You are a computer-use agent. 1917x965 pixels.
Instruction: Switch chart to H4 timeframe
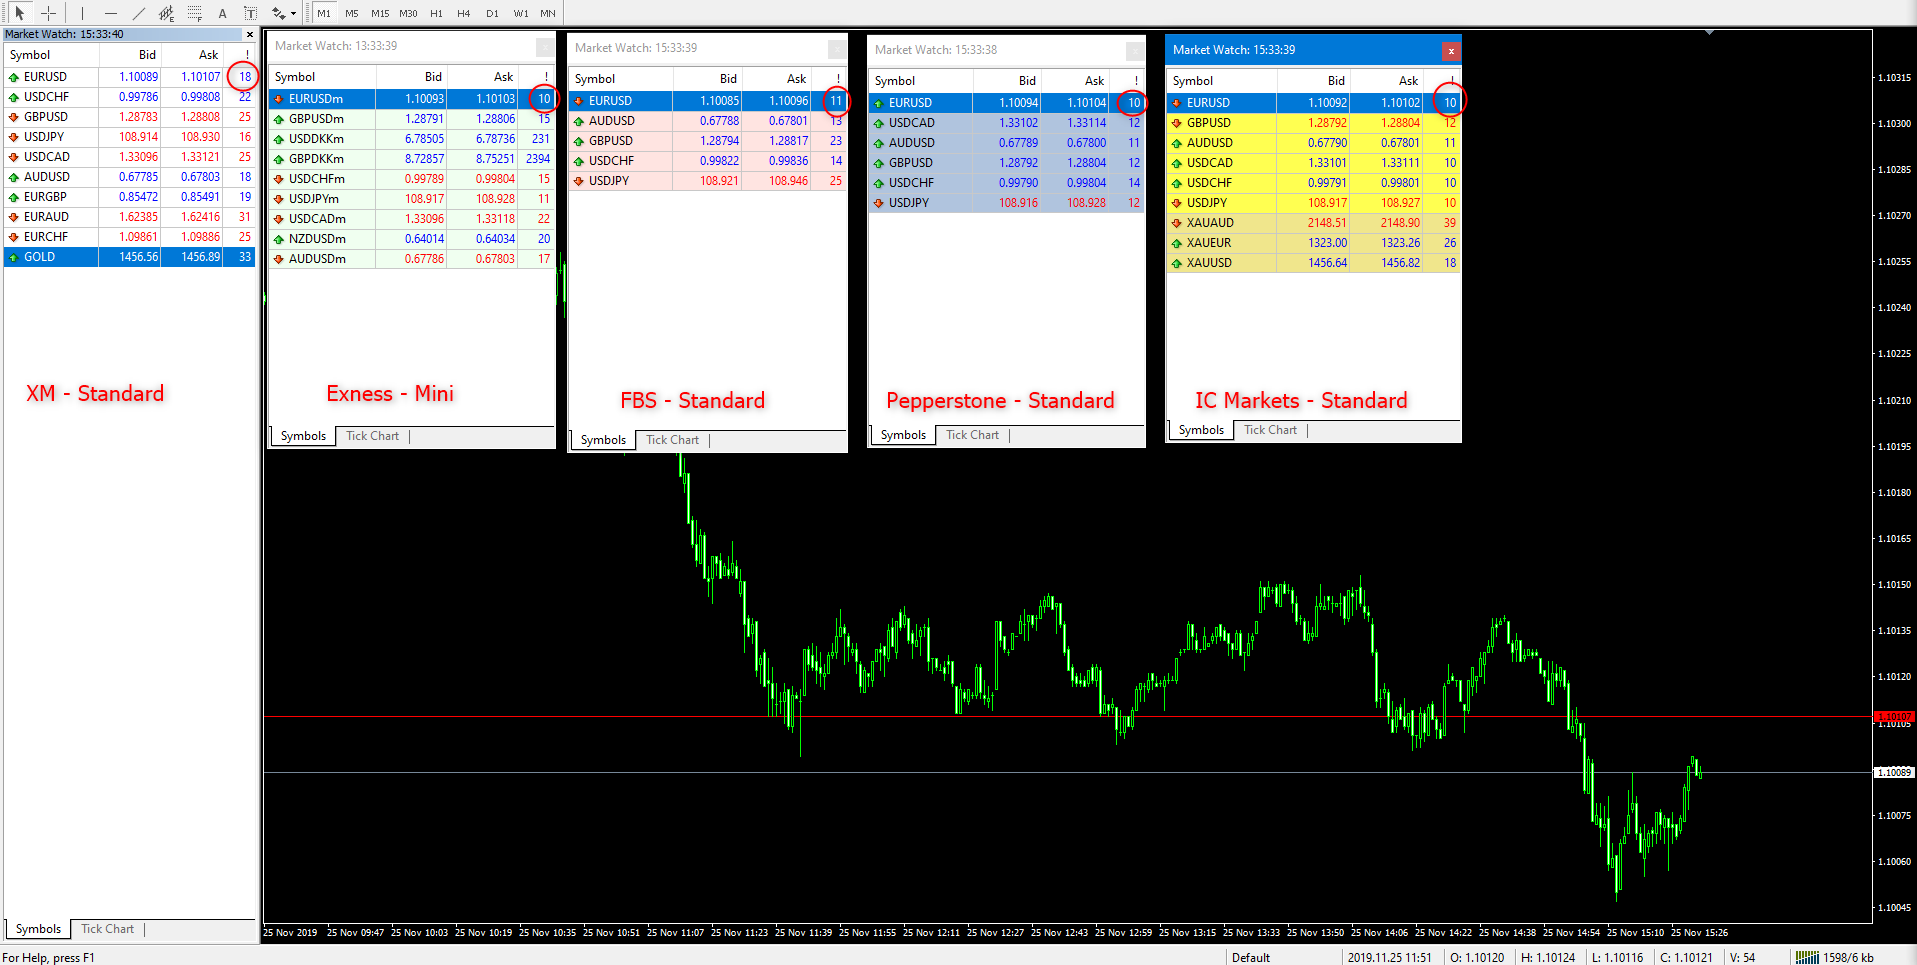point(464,13)
